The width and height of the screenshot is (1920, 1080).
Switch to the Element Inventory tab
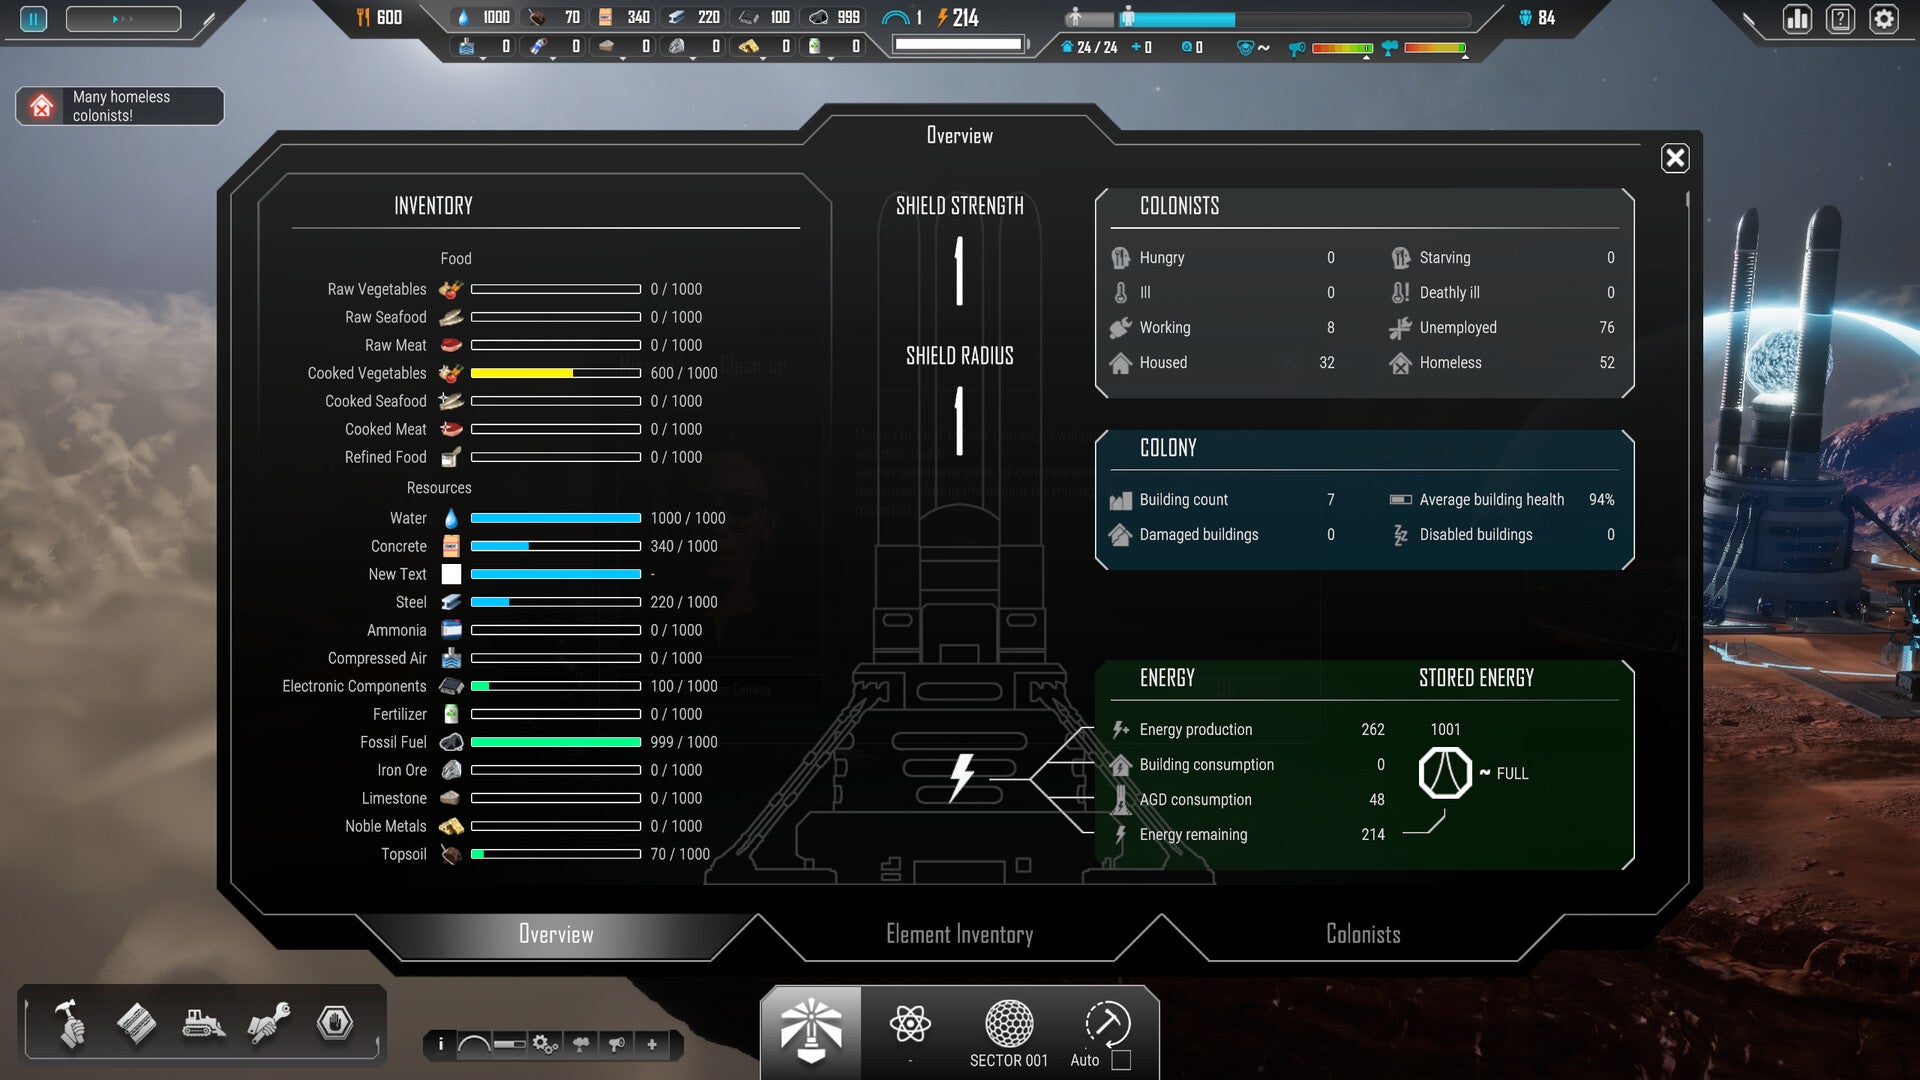pos(960,934)
